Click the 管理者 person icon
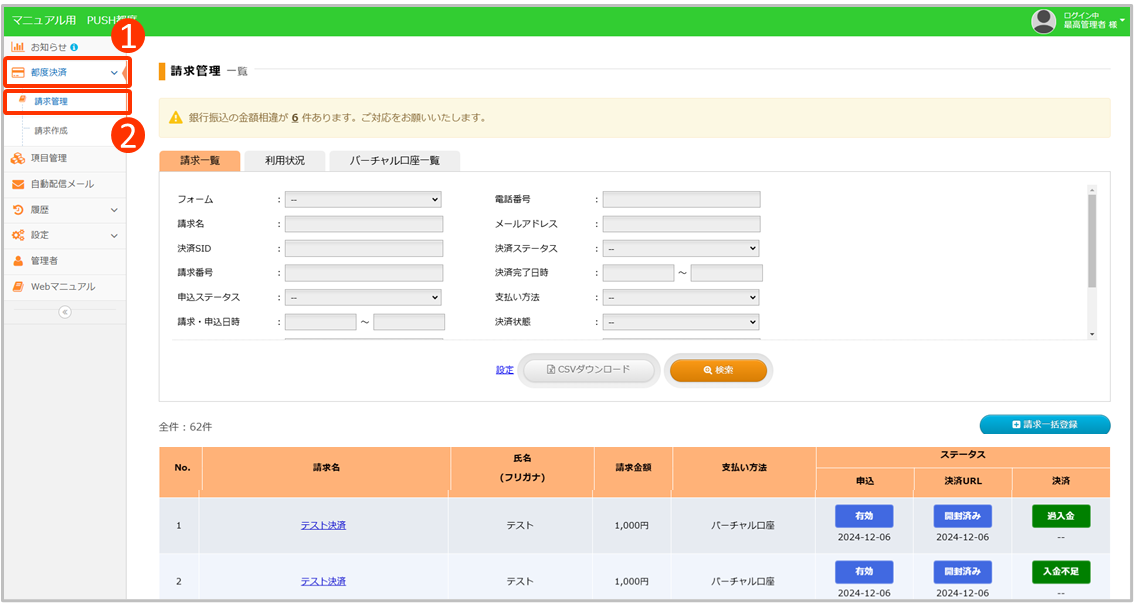 [18, 261]
